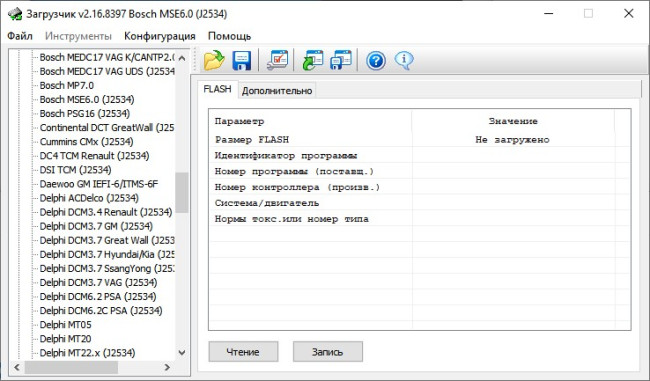Select Daewoo GM IEFI-6/ITMS-6F entry

(x=99, y=184)
